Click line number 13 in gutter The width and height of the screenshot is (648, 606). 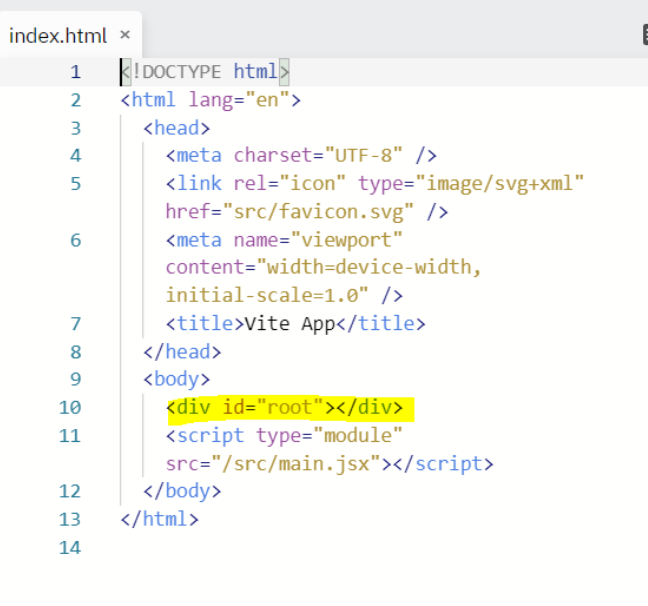70,519
